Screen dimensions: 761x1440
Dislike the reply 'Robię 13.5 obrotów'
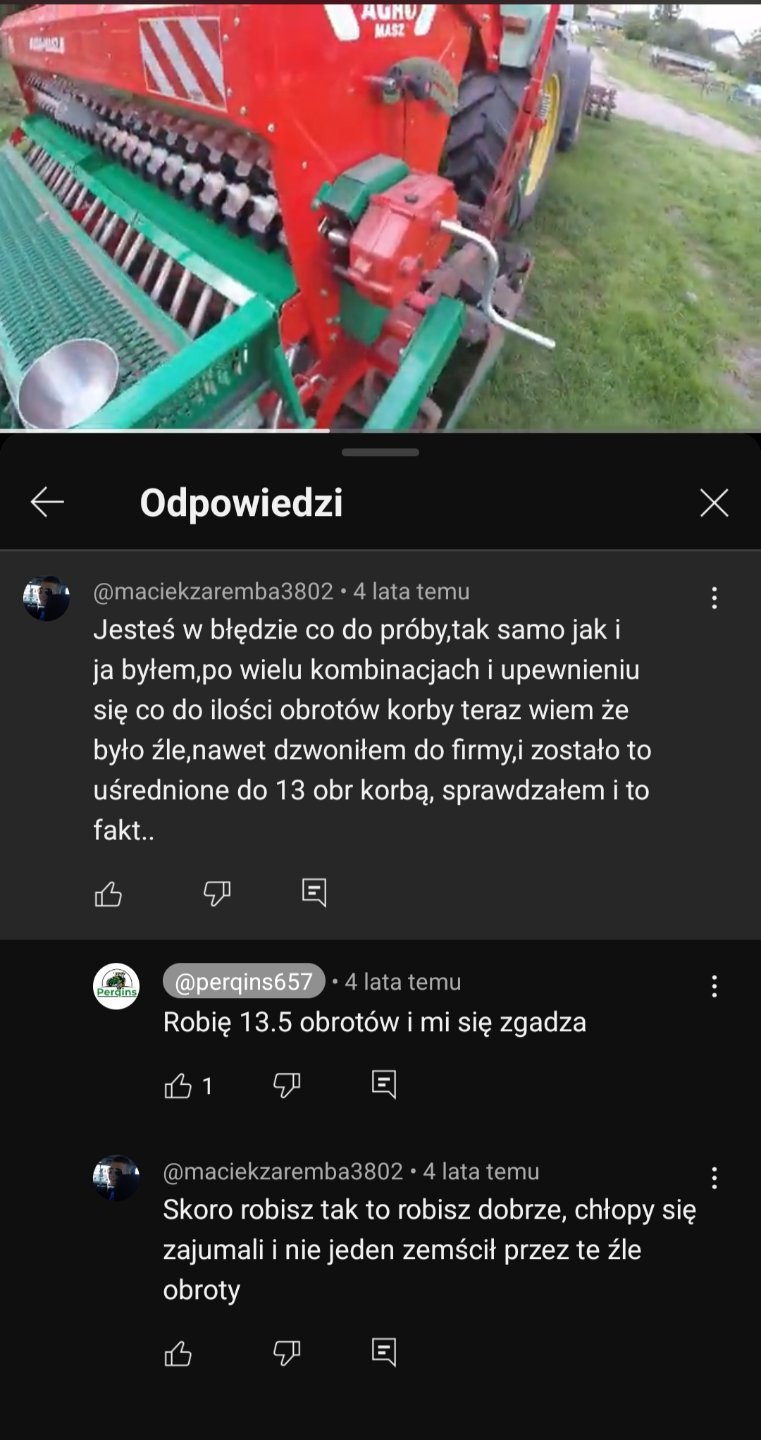pos(287,1085)
